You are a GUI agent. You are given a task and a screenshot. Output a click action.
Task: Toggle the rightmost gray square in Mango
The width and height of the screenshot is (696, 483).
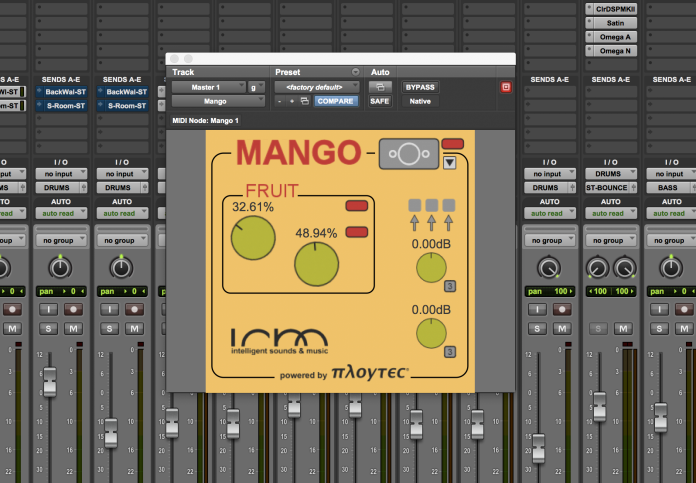(449, 205)
